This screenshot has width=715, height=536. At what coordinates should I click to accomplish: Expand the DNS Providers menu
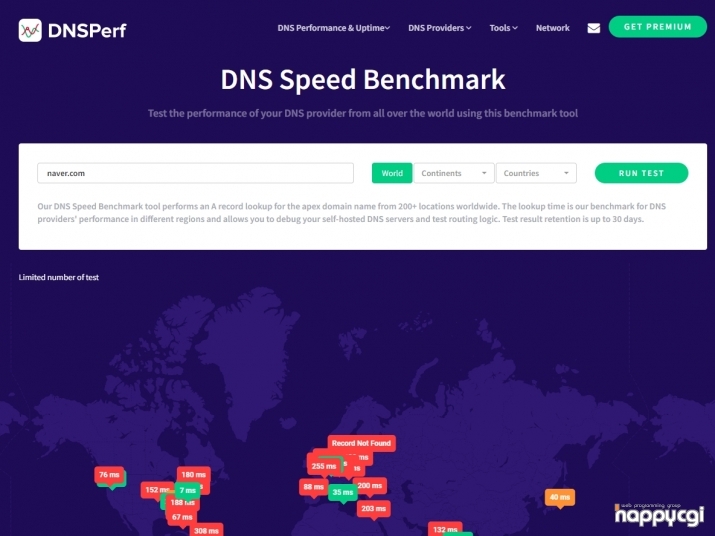point(440,28)
